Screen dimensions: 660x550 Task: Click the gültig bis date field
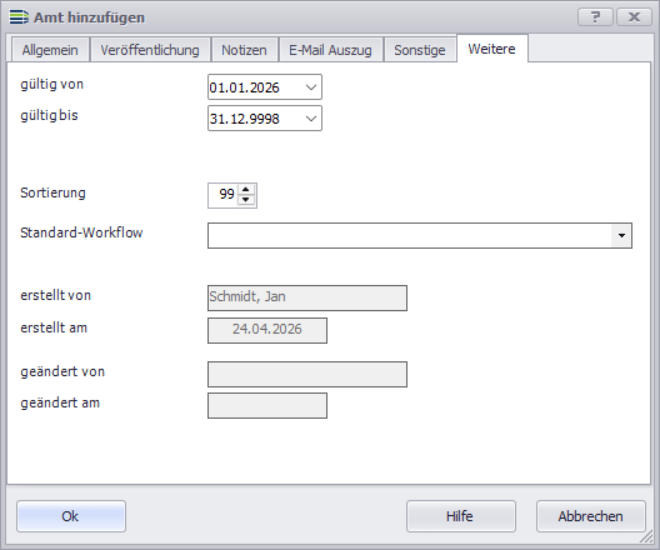(x=254, y=119)
